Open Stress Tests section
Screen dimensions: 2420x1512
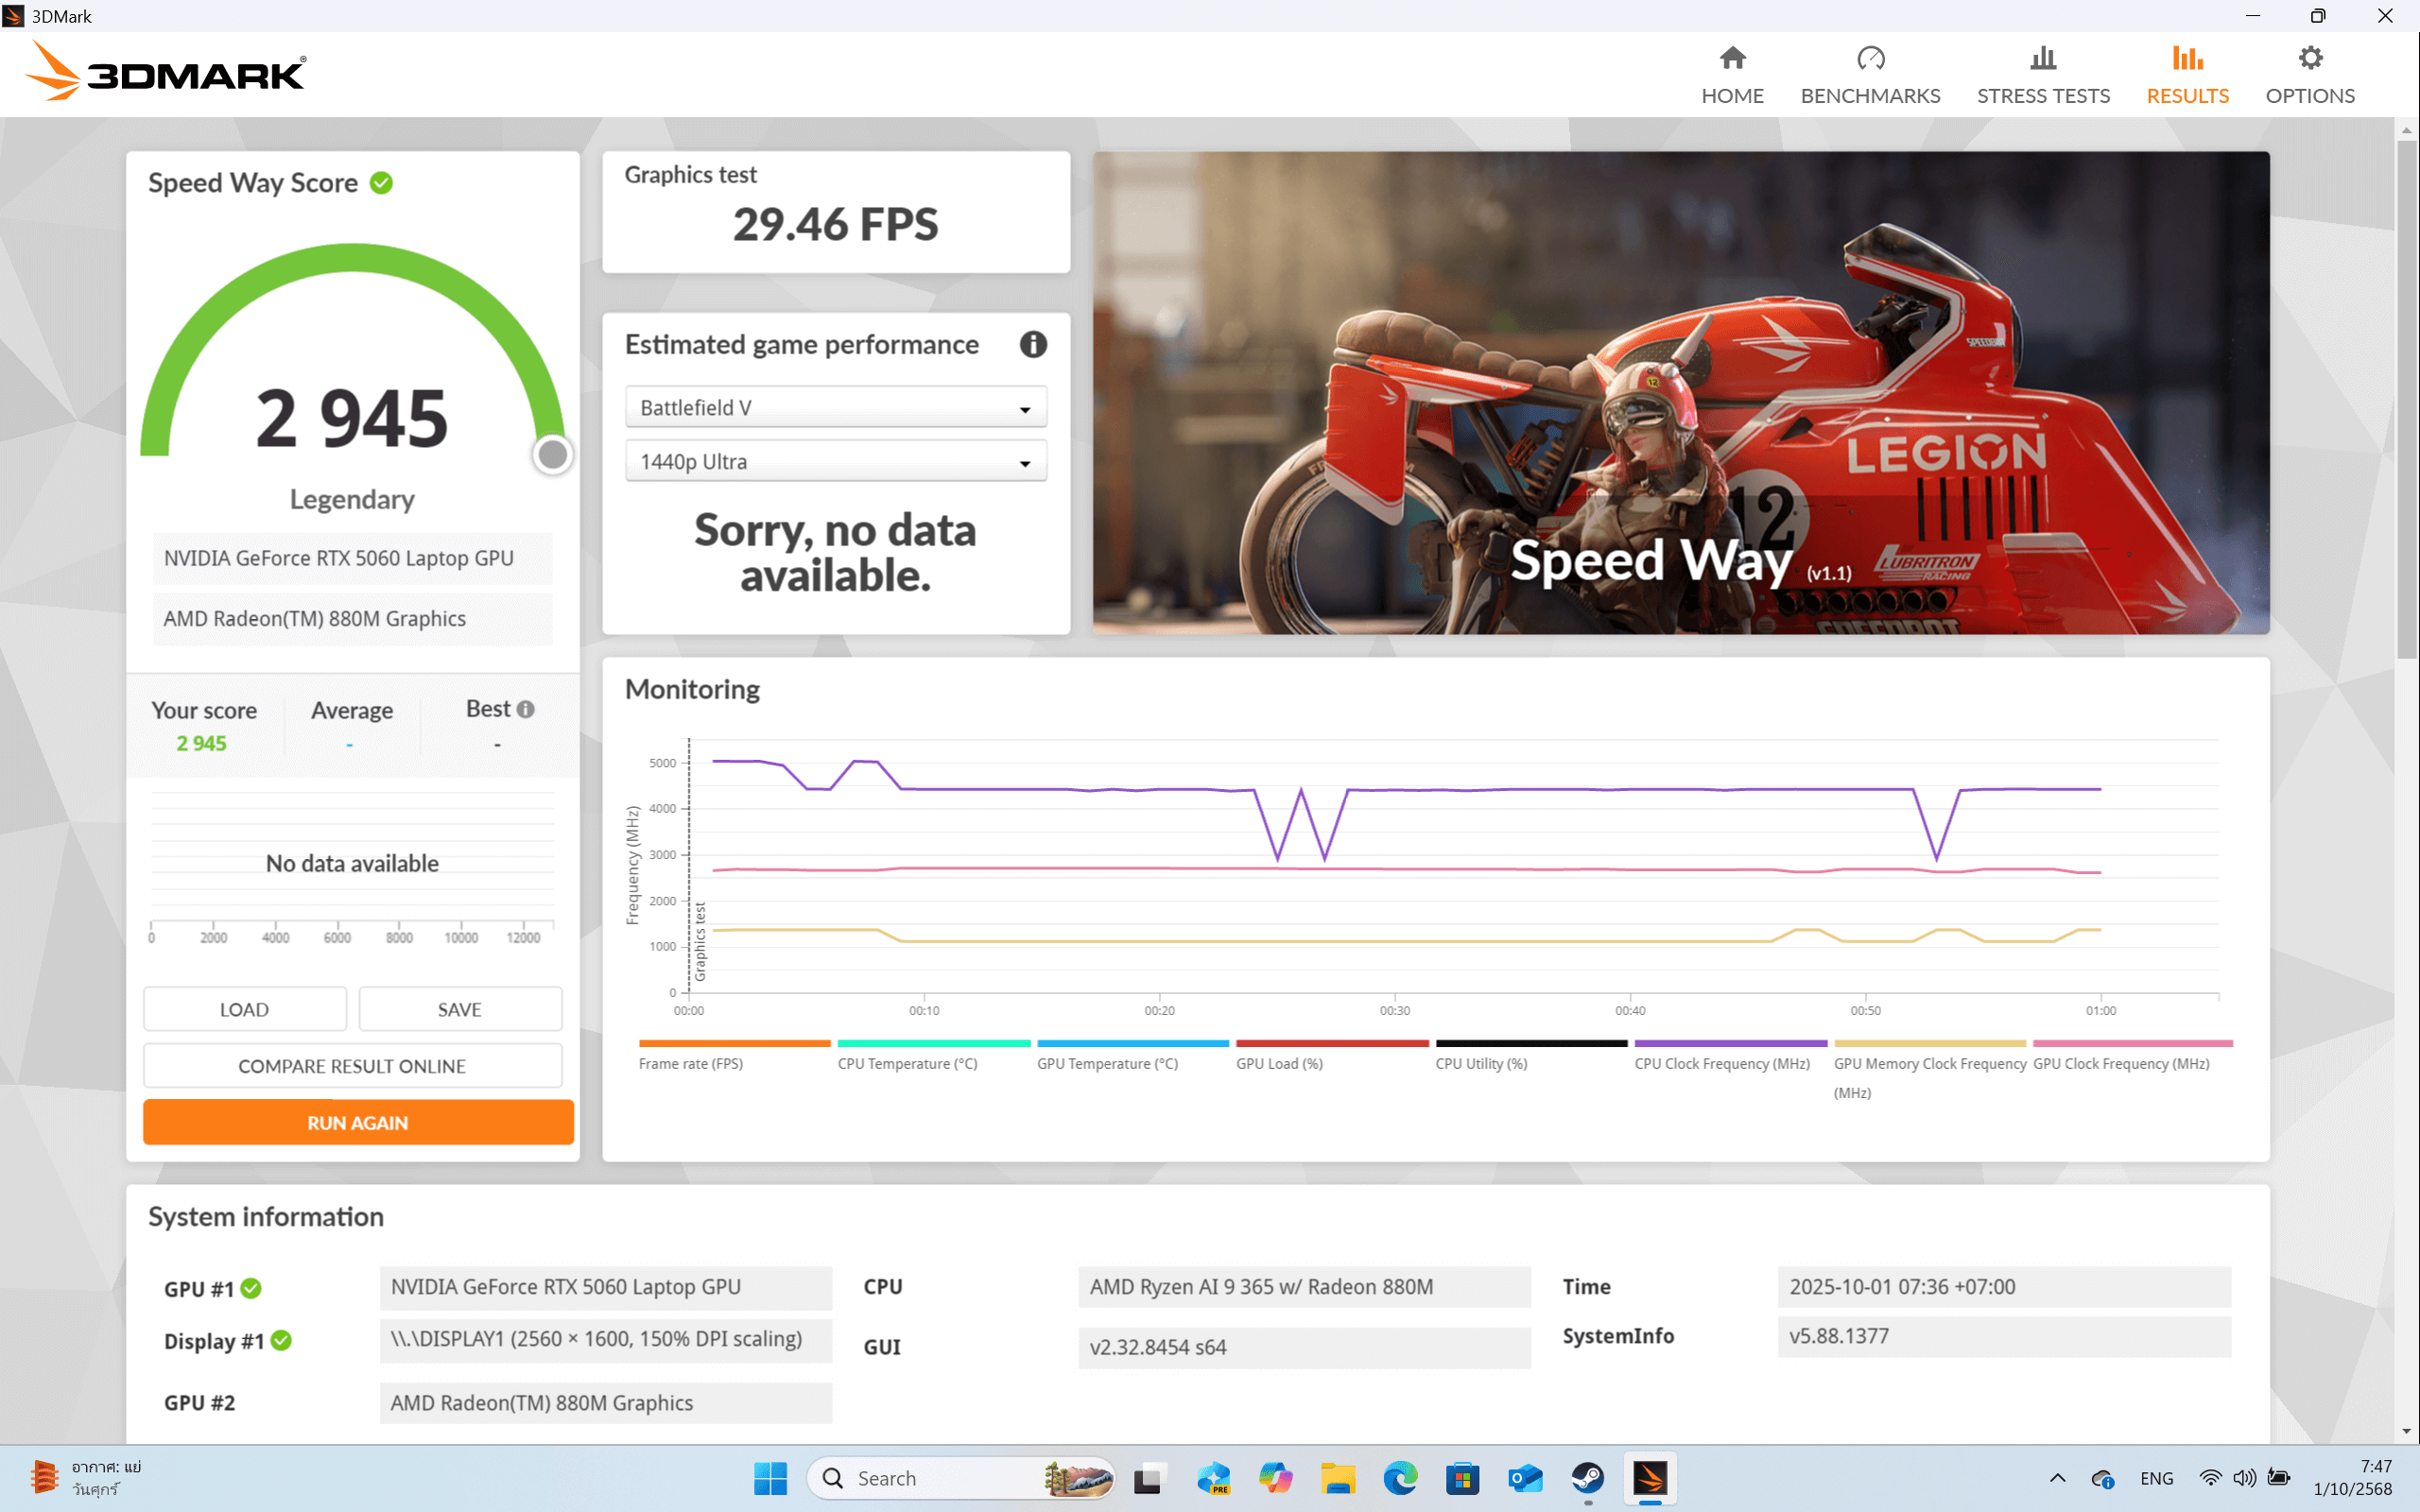tap(2042, 75)
